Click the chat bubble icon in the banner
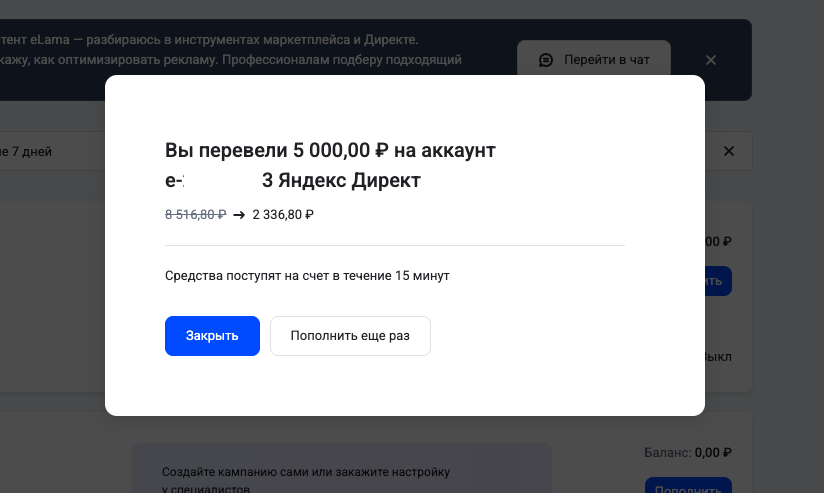 point(546,60)
